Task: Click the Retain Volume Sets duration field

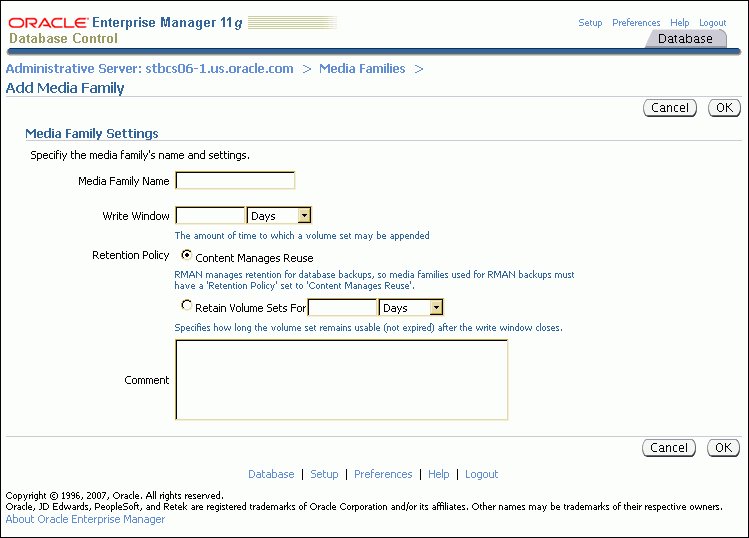Action: pyautogui.click(x=342, y=308)
